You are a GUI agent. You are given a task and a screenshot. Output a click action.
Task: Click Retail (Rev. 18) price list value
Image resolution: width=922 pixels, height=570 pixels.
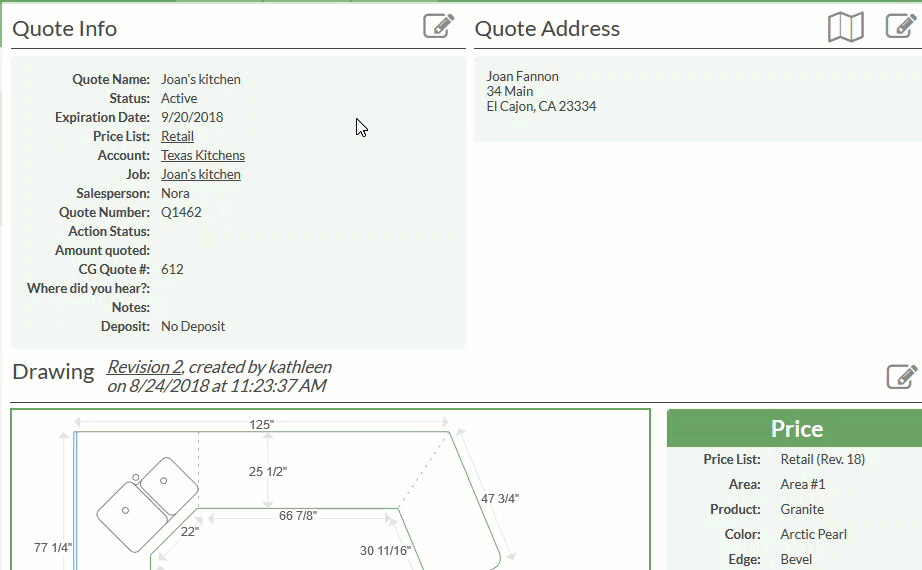tap(823, 459)
